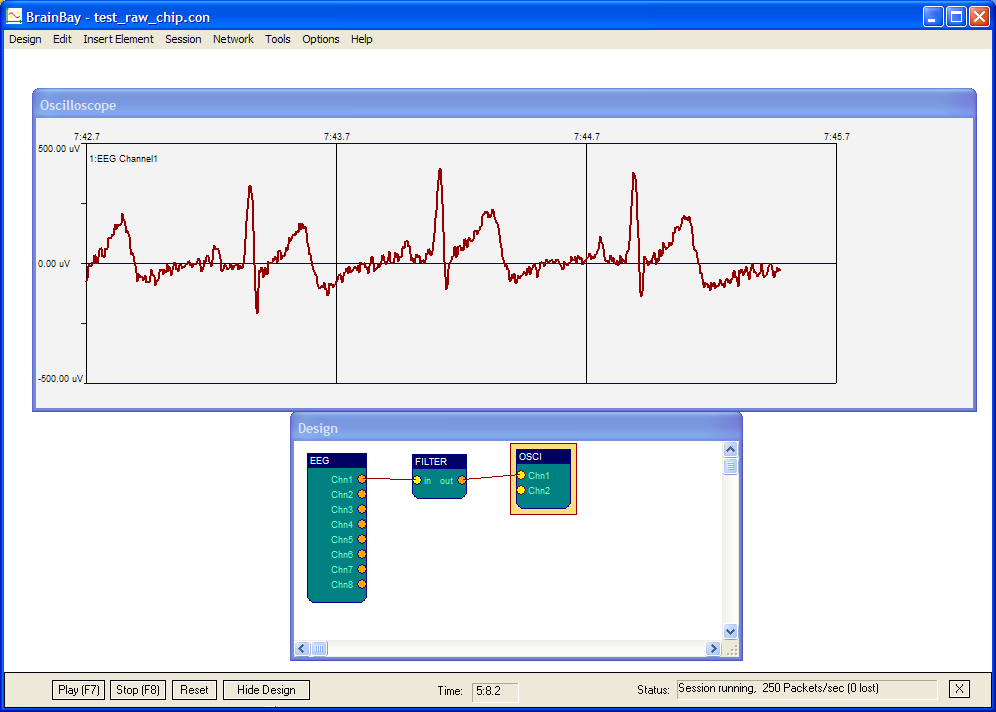Start playback with the Play (F7) button
996x712 pixels.
77,689
